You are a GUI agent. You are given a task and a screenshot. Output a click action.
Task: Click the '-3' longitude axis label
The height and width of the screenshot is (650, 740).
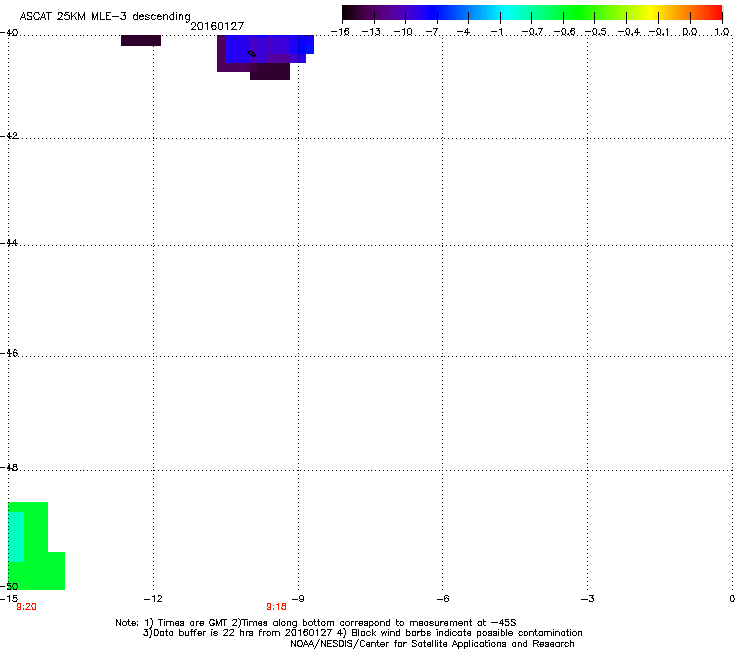587,599
